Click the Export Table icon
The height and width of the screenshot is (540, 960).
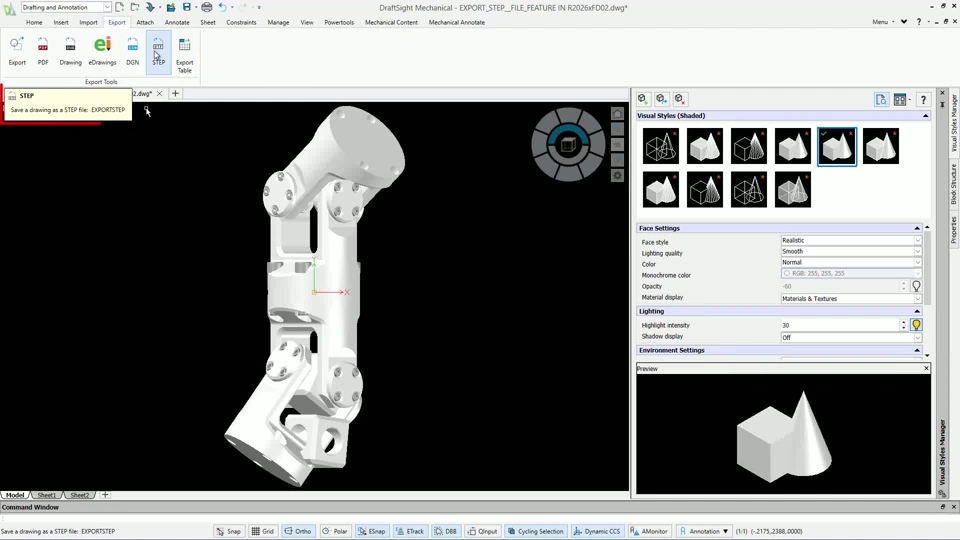(x=184, y=51)
